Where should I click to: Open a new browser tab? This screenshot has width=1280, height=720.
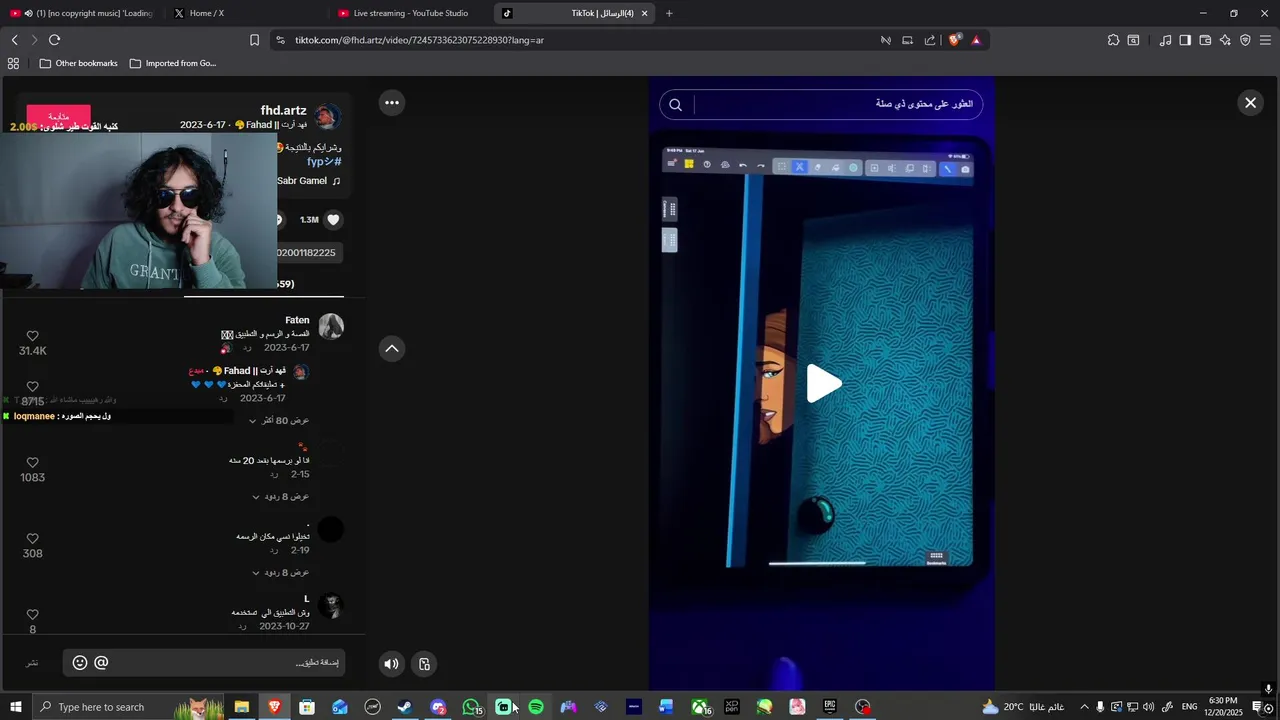[x=669, y=13]
